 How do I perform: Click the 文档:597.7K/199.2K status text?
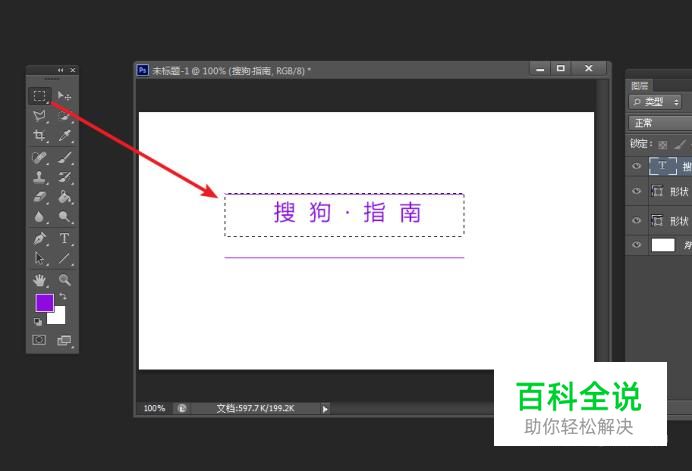256,408
